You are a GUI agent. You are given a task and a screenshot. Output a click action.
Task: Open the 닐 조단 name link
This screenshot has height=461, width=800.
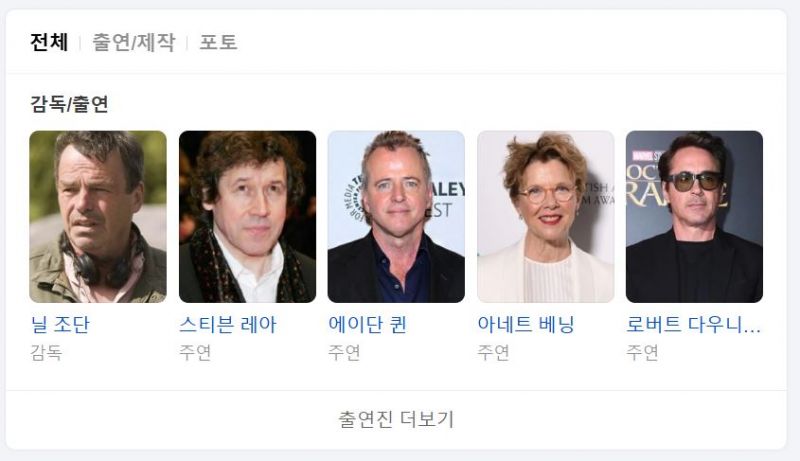(x=60, y=325)
